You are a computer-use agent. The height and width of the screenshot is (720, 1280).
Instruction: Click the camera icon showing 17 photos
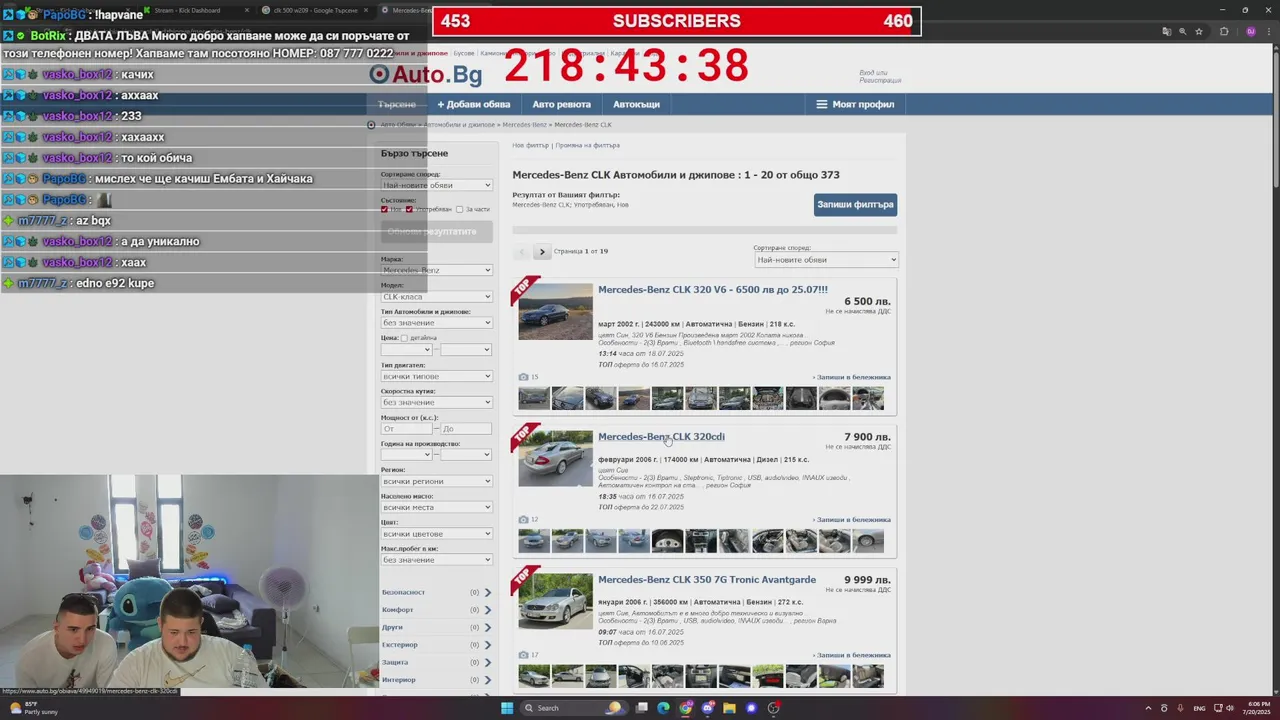pos(523,655)
